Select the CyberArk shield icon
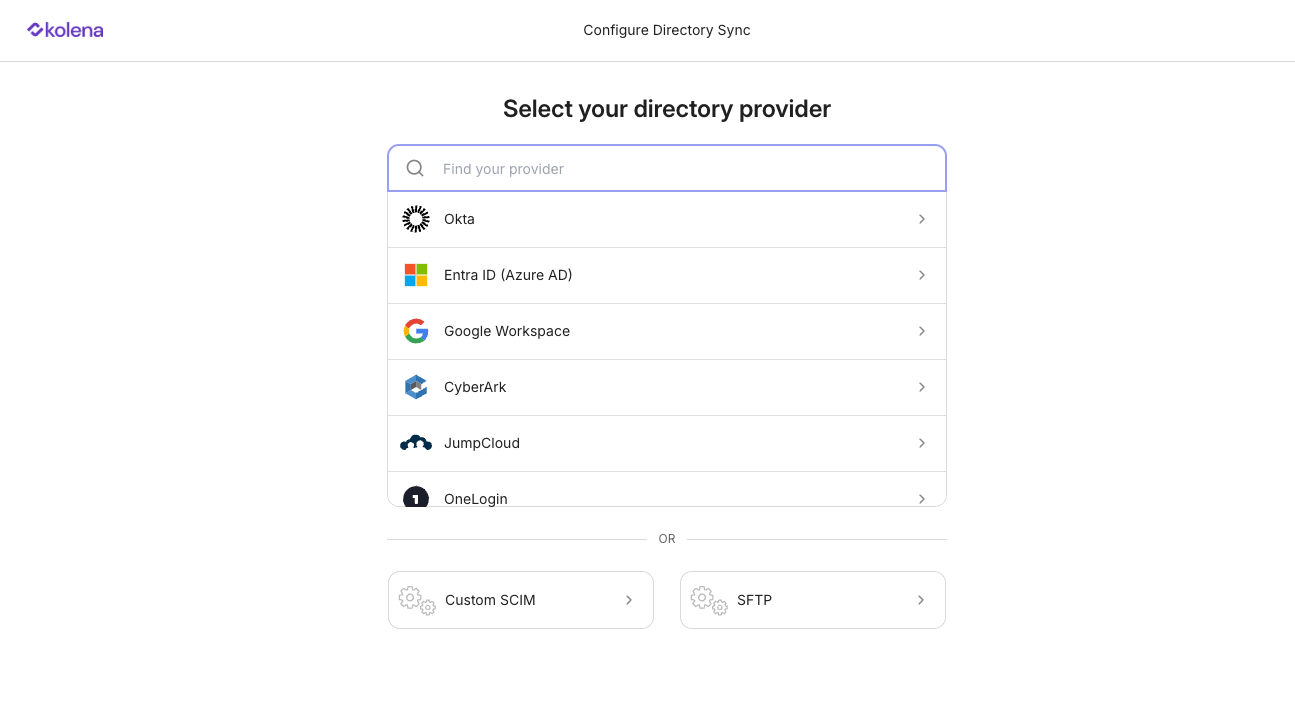 tap(415, 387)
